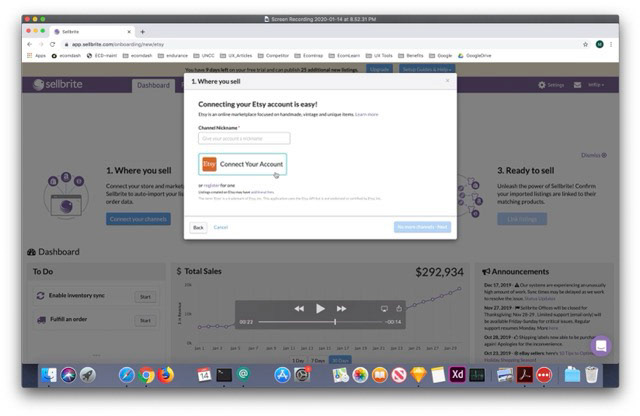Image resolution: width=640 pixels, height=416 pixels.
Task: Click No more channels - Next button
Action: coord(422,227)
